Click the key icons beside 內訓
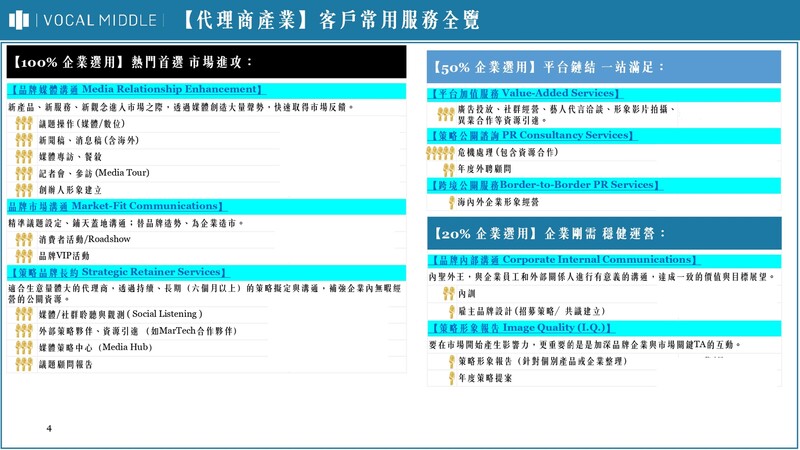800x450 pixels. click(447, 294)
